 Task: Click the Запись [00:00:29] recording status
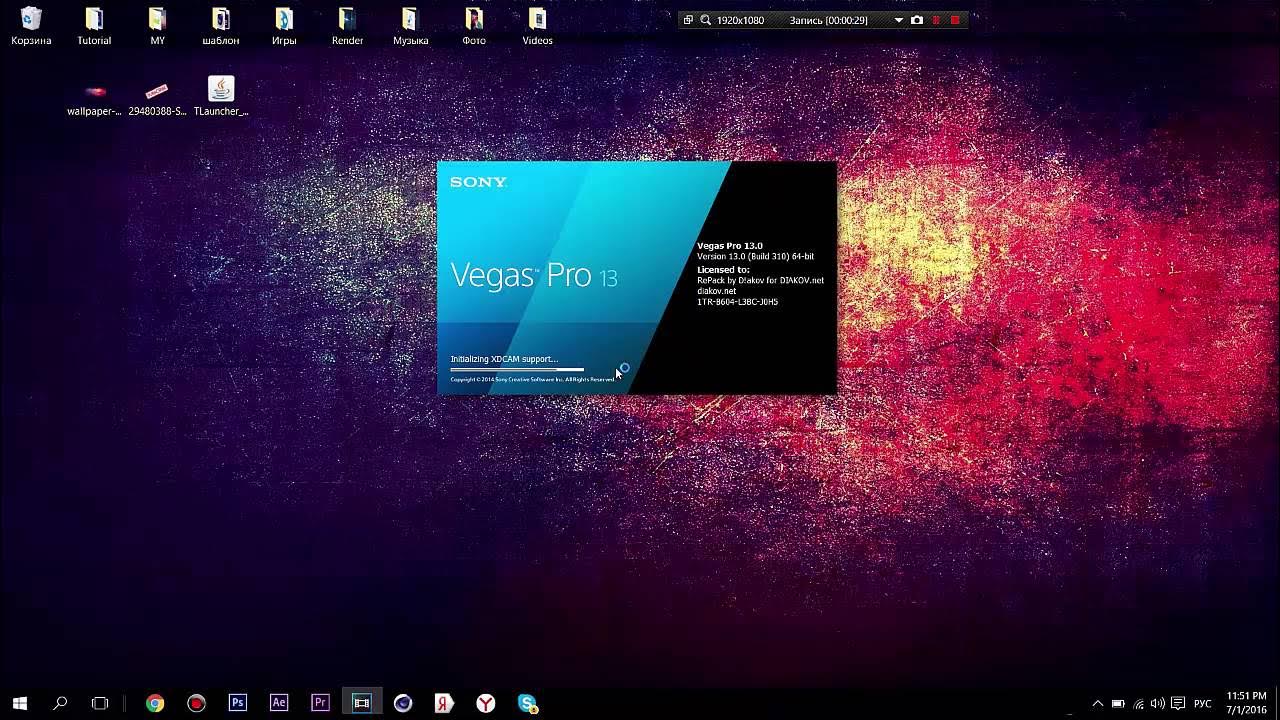coord(828,20)
